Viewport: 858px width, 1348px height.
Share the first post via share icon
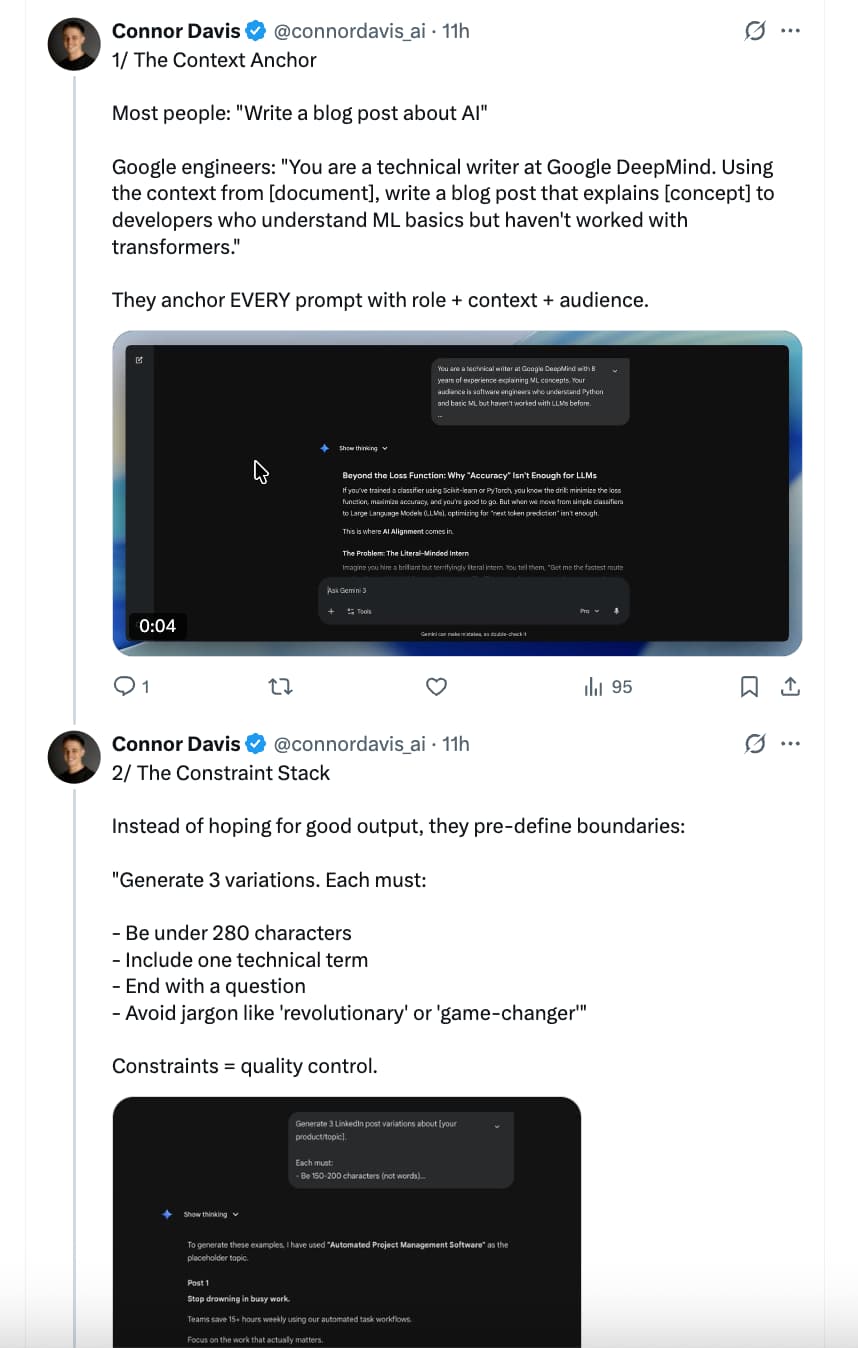[x=790, y=687]
